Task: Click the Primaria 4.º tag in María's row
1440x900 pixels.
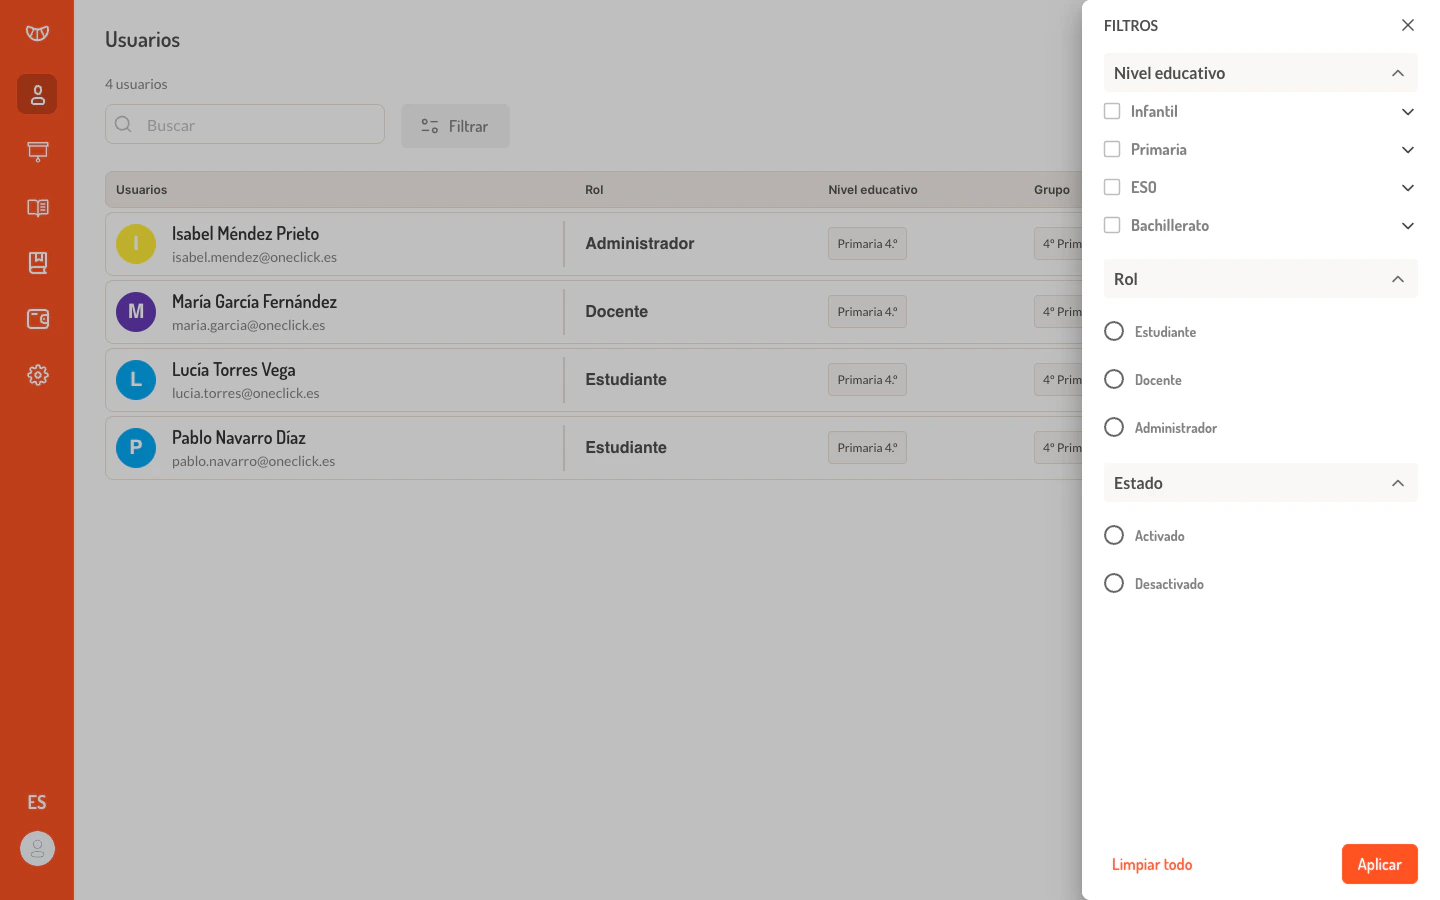Action: (x=867, y=312)
